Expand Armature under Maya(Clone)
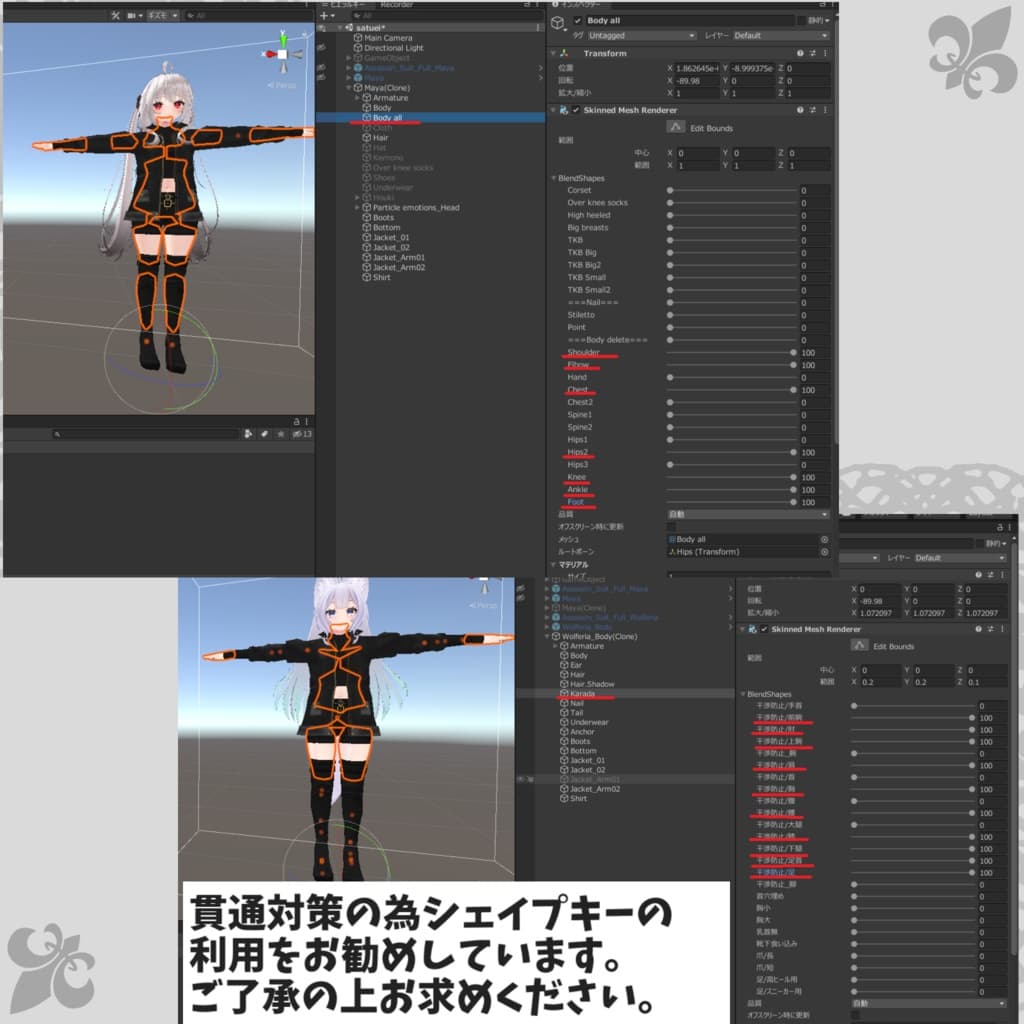Image resolution: width=1024 pixels, height=1024 pixels. (x=357, y=98)
